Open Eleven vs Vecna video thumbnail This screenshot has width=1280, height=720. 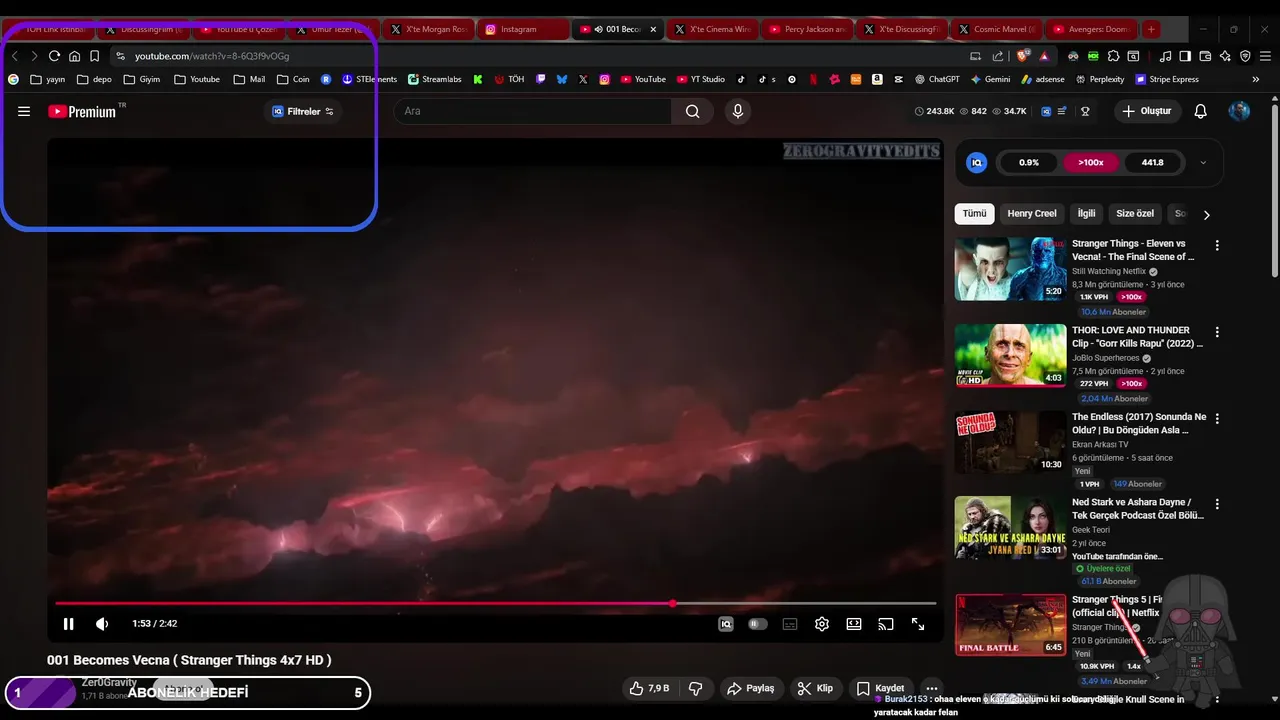1010,268
